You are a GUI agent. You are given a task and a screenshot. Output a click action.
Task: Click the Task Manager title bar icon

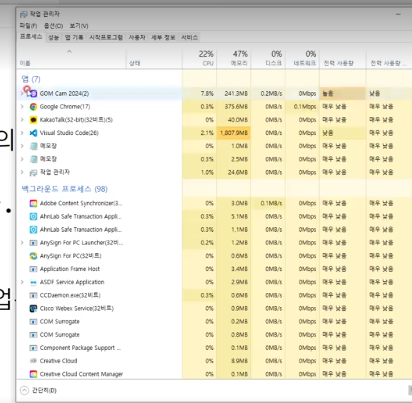pyautogui.click(x=23, y=14)
